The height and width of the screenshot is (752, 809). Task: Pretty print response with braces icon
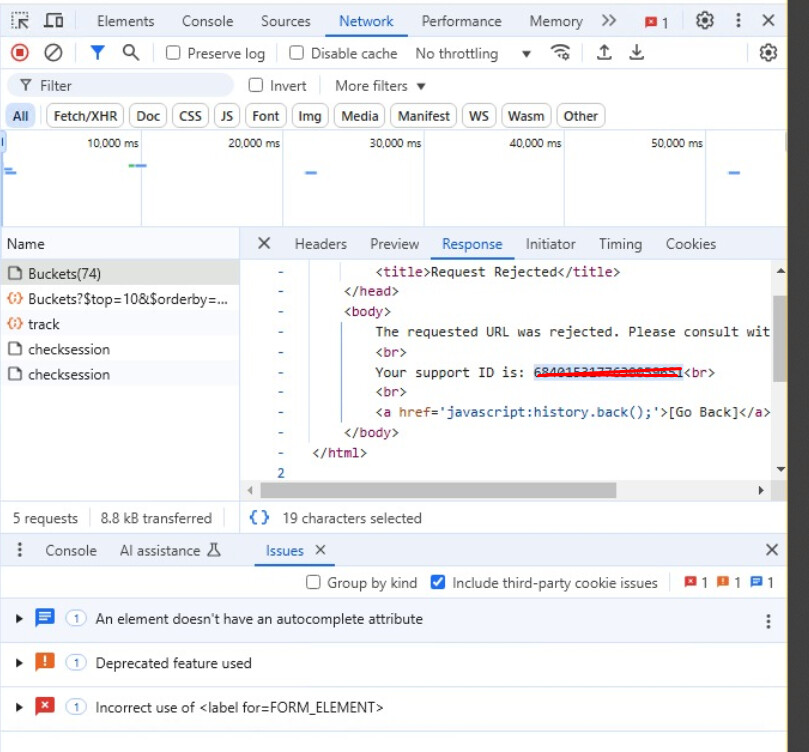pyautogui.click(x=259, y=517)
